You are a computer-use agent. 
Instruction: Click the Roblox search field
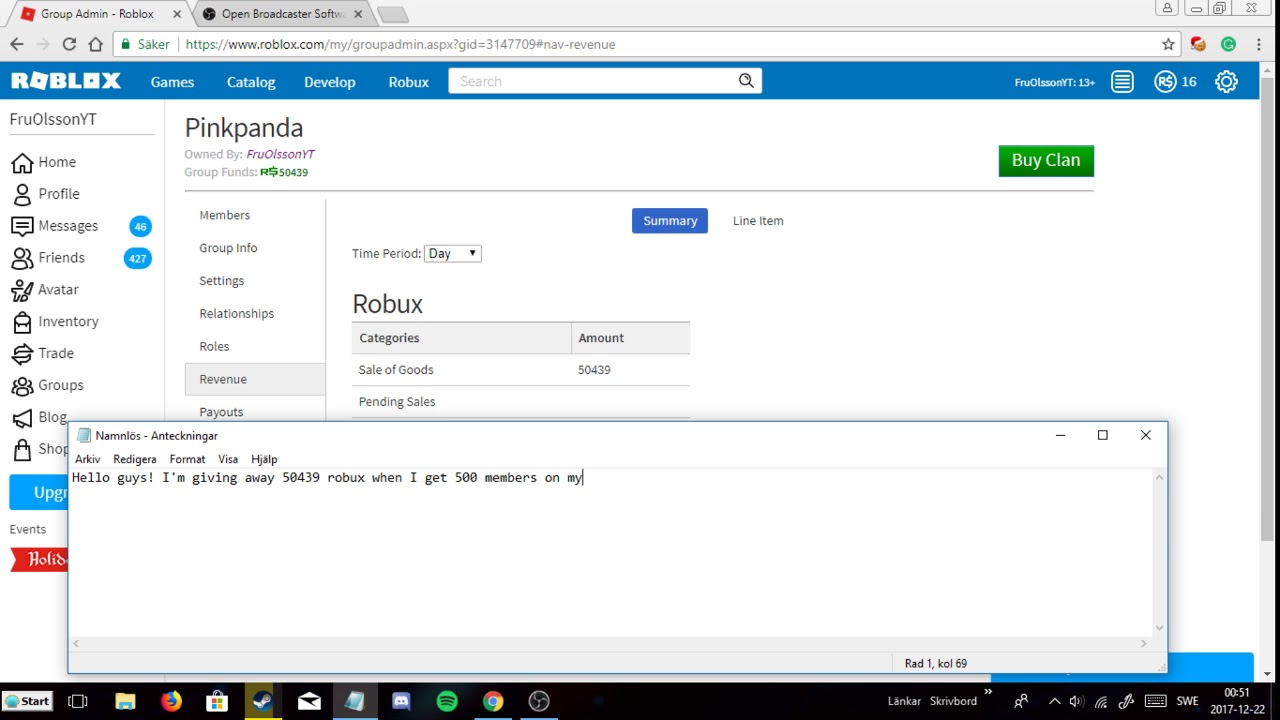point(593,81)
